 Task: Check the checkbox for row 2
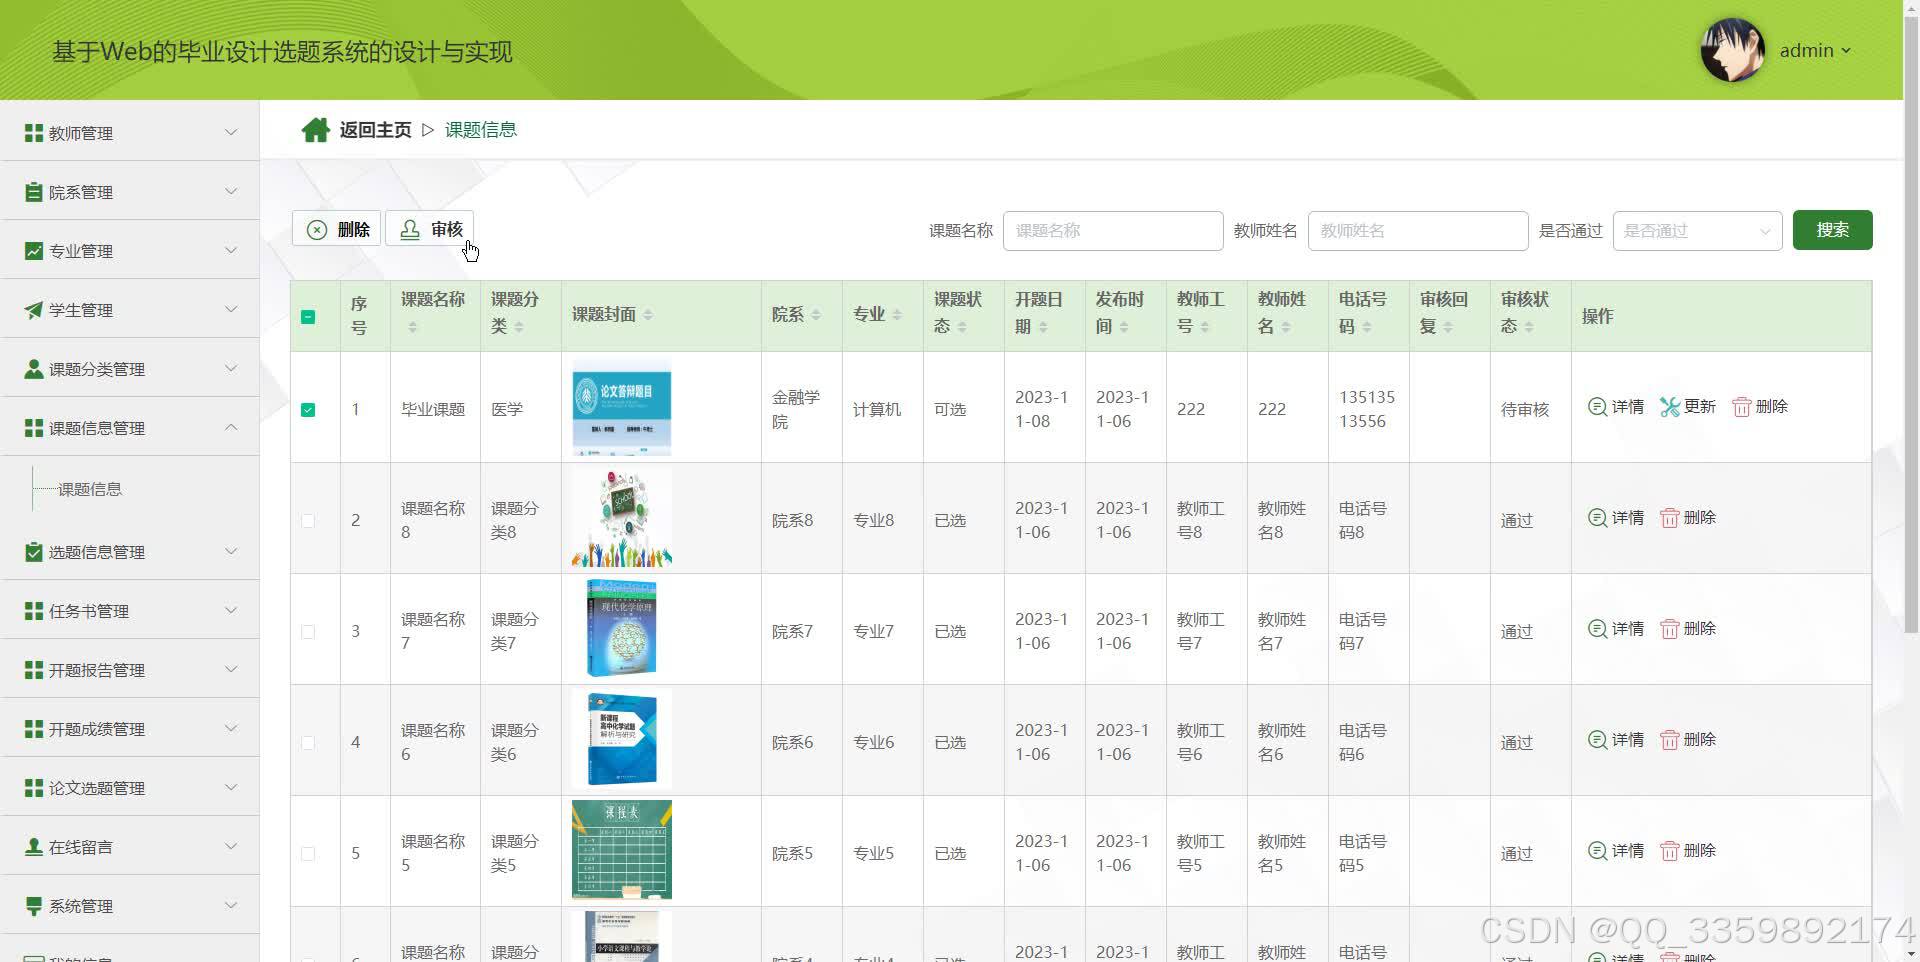(x=308, y=521)
